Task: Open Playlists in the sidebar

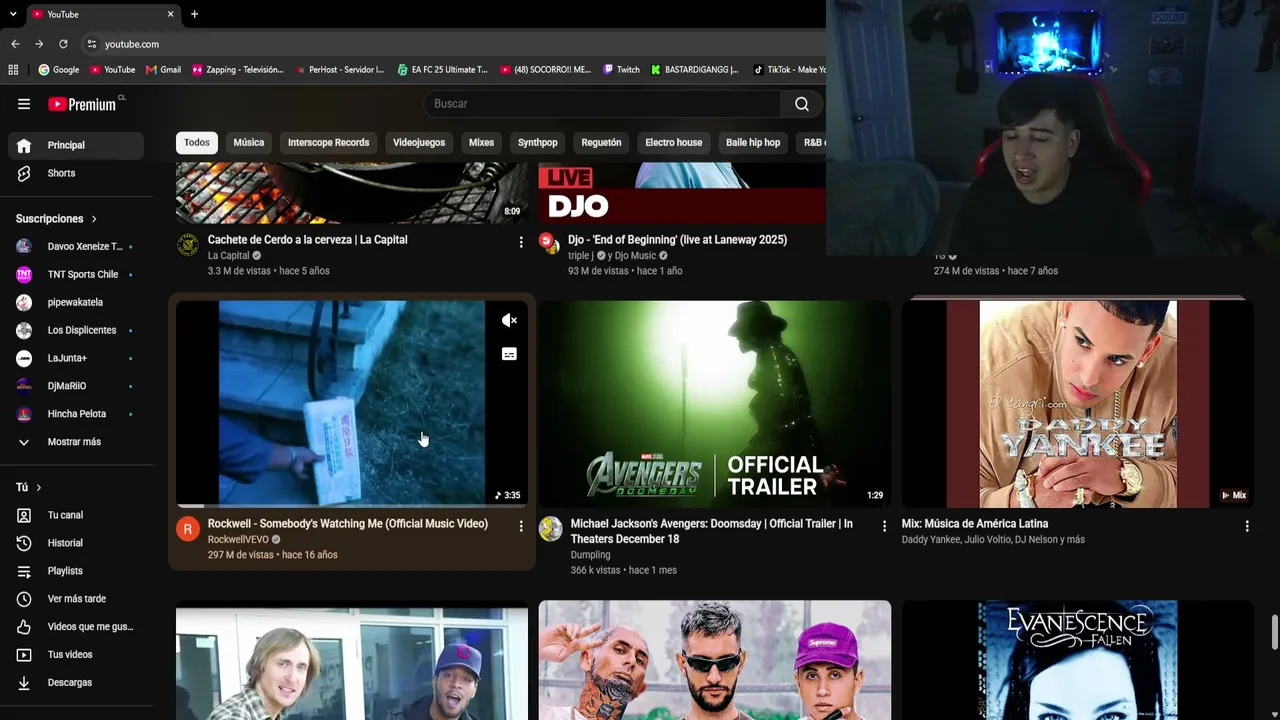Action: coord(76,571)
